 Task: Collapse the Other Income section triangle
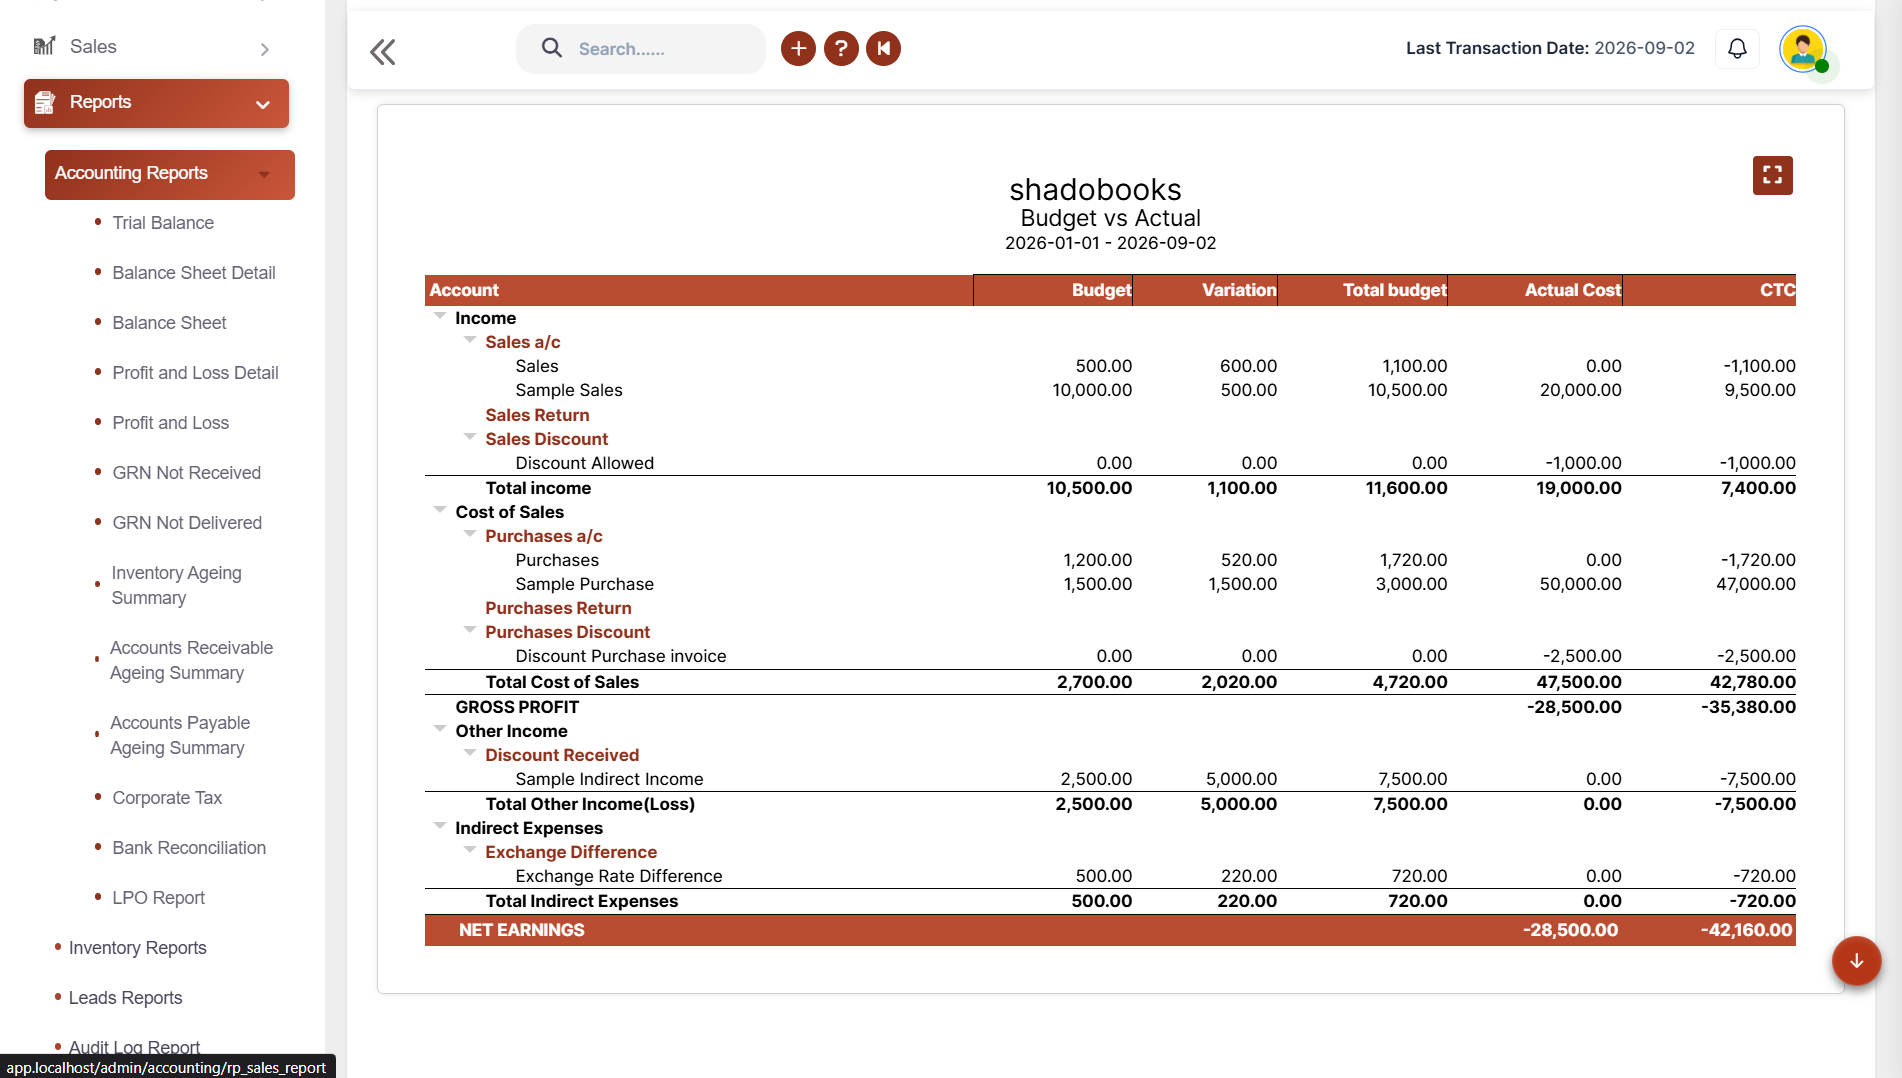[x=440, y=729]
